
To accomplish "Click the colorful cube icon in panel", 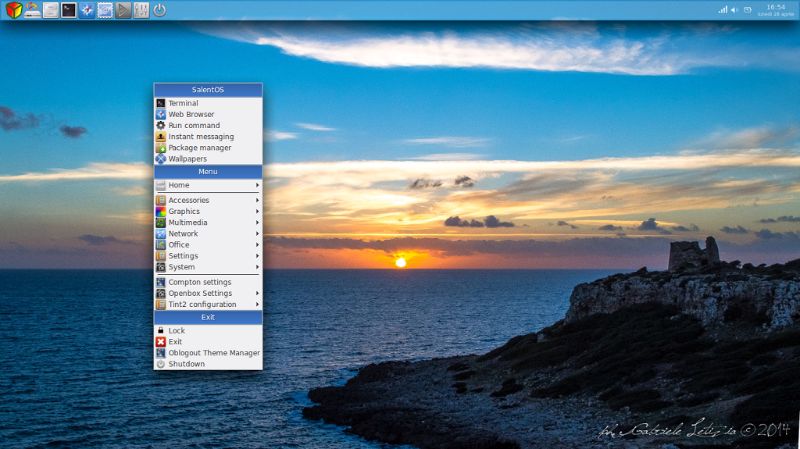I will (x=13, y=10).
